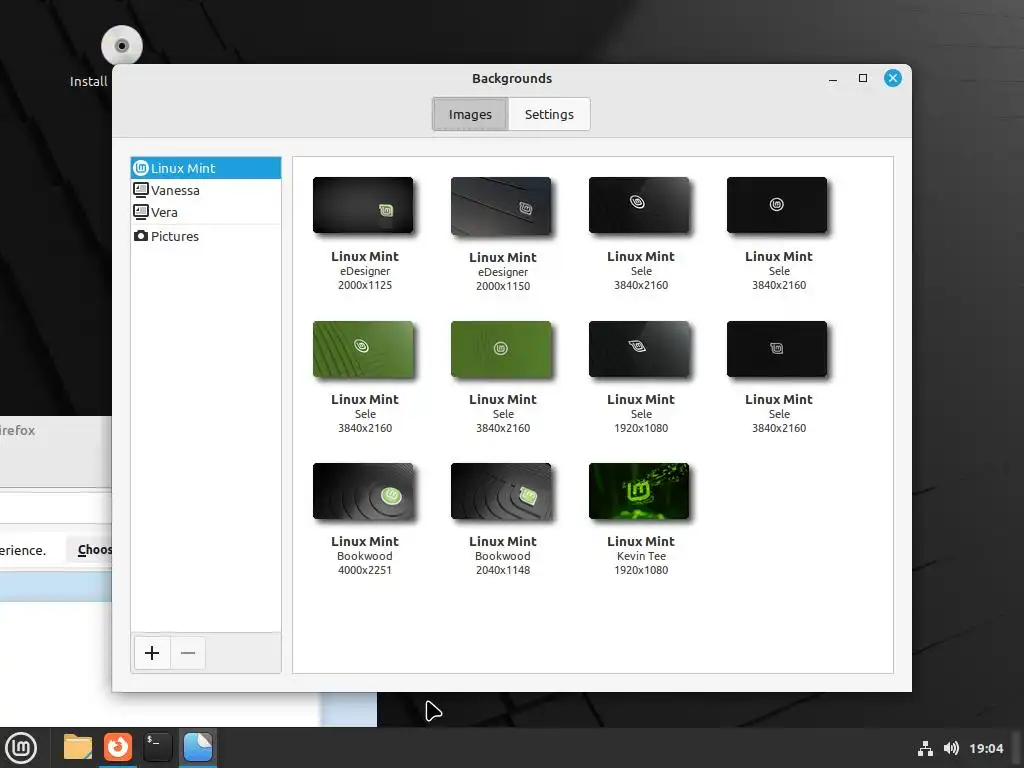
Task: Open the Install disc desktop icon
Action: tap(121, 46)
